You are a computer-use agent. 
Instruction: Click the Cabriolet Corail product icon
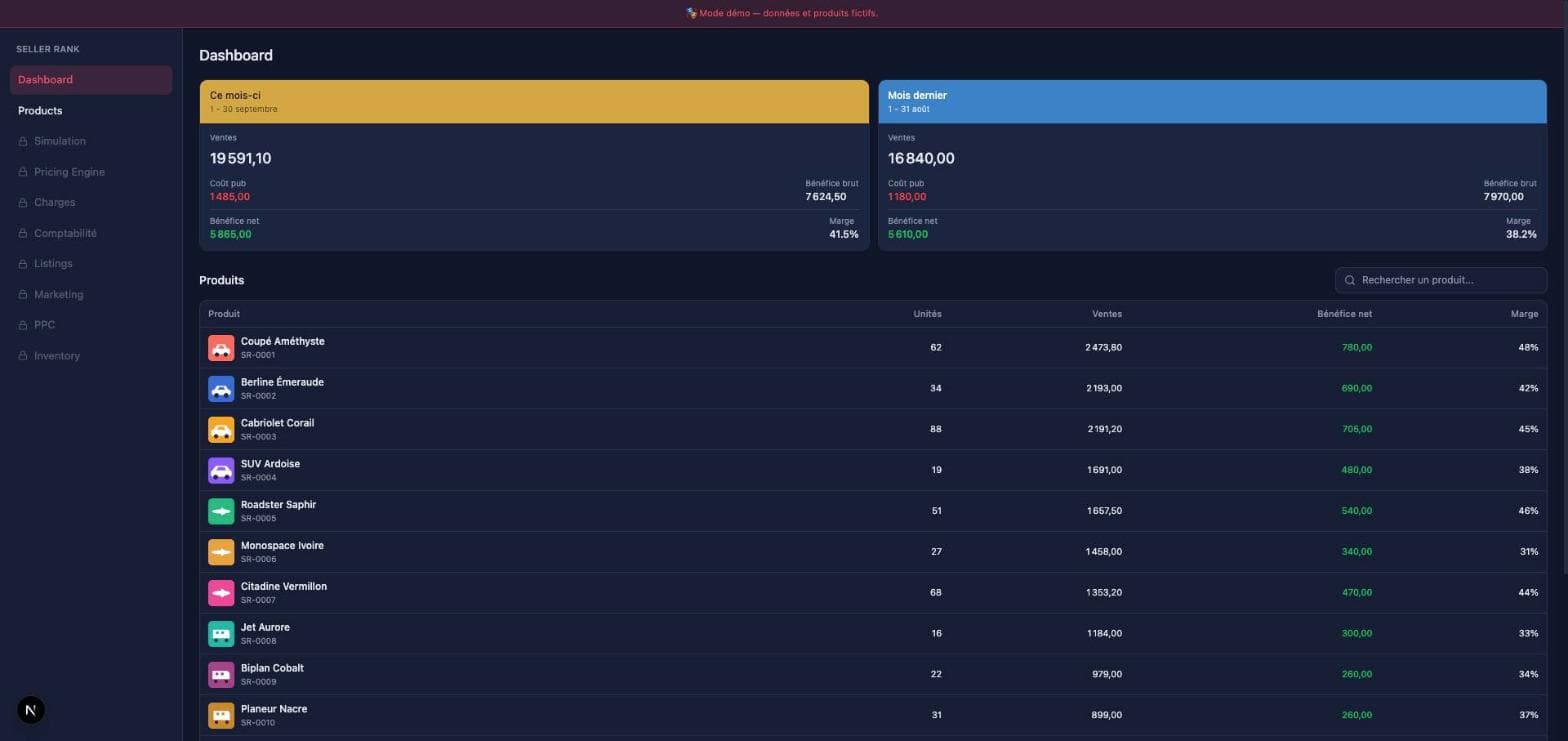(221, 430)
